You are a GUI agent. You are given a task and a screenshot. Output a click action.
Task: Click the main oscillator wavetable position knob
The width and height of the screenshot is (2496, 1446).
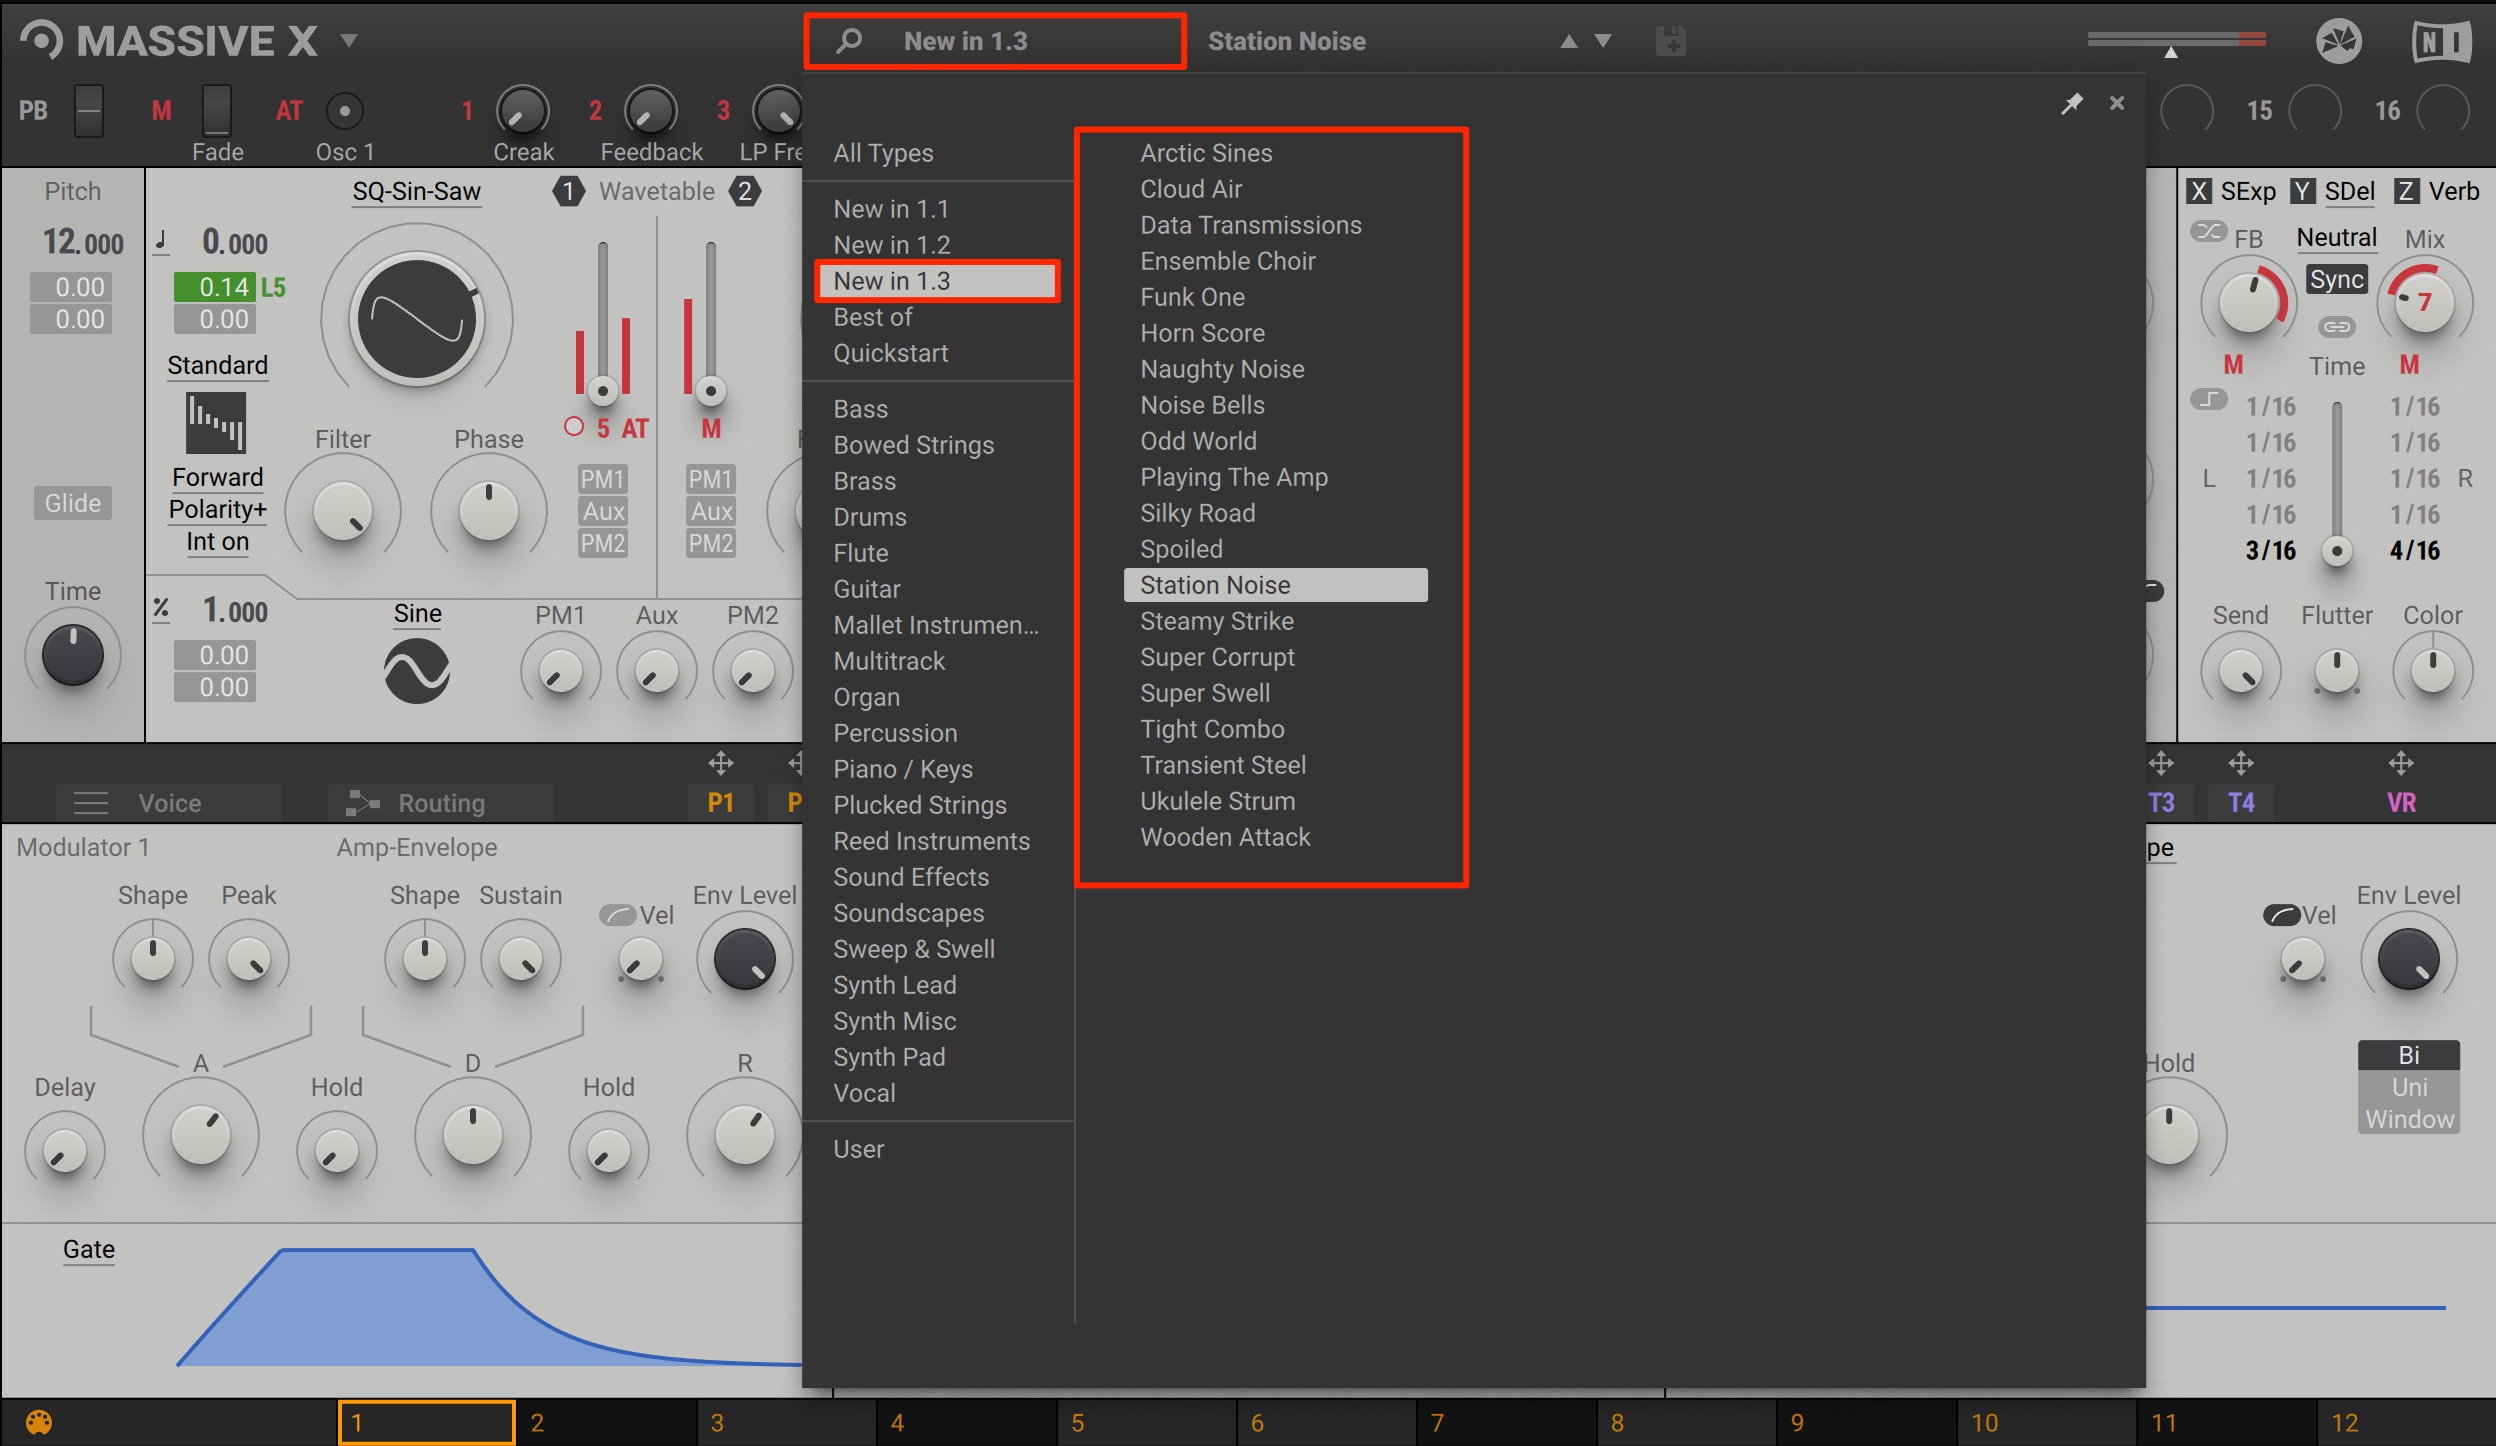(417, 319)
